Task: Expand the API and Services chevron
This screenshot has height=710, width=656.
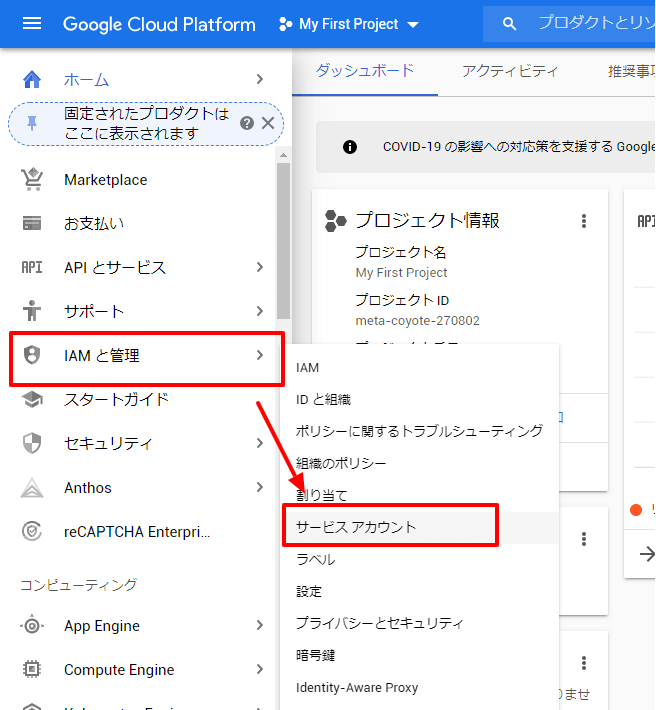Action: pyautogui.click(x=259, y=267)
